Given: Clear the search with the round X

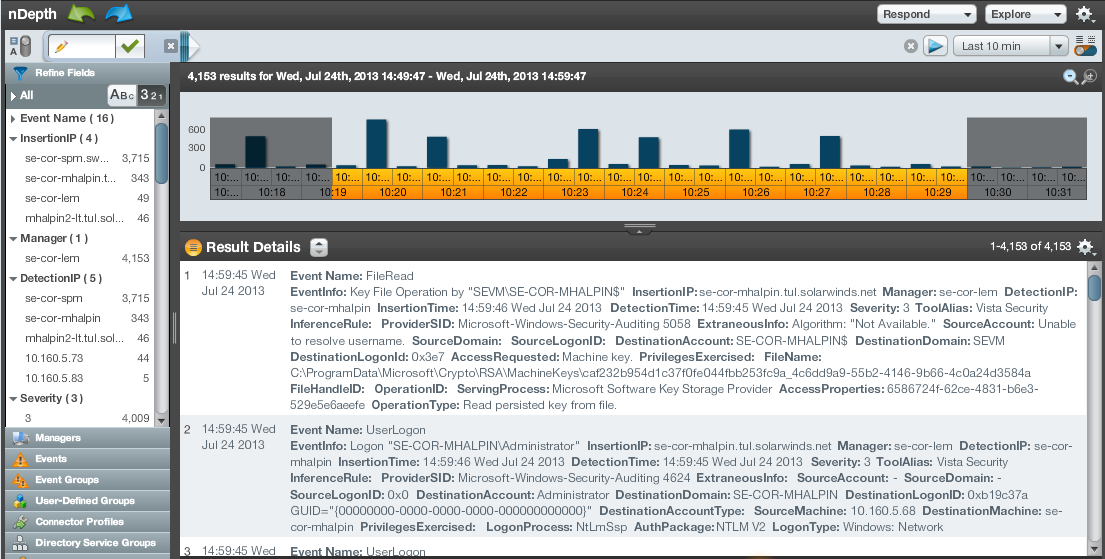Looking at the screenshot, I should tap(910, 46).
